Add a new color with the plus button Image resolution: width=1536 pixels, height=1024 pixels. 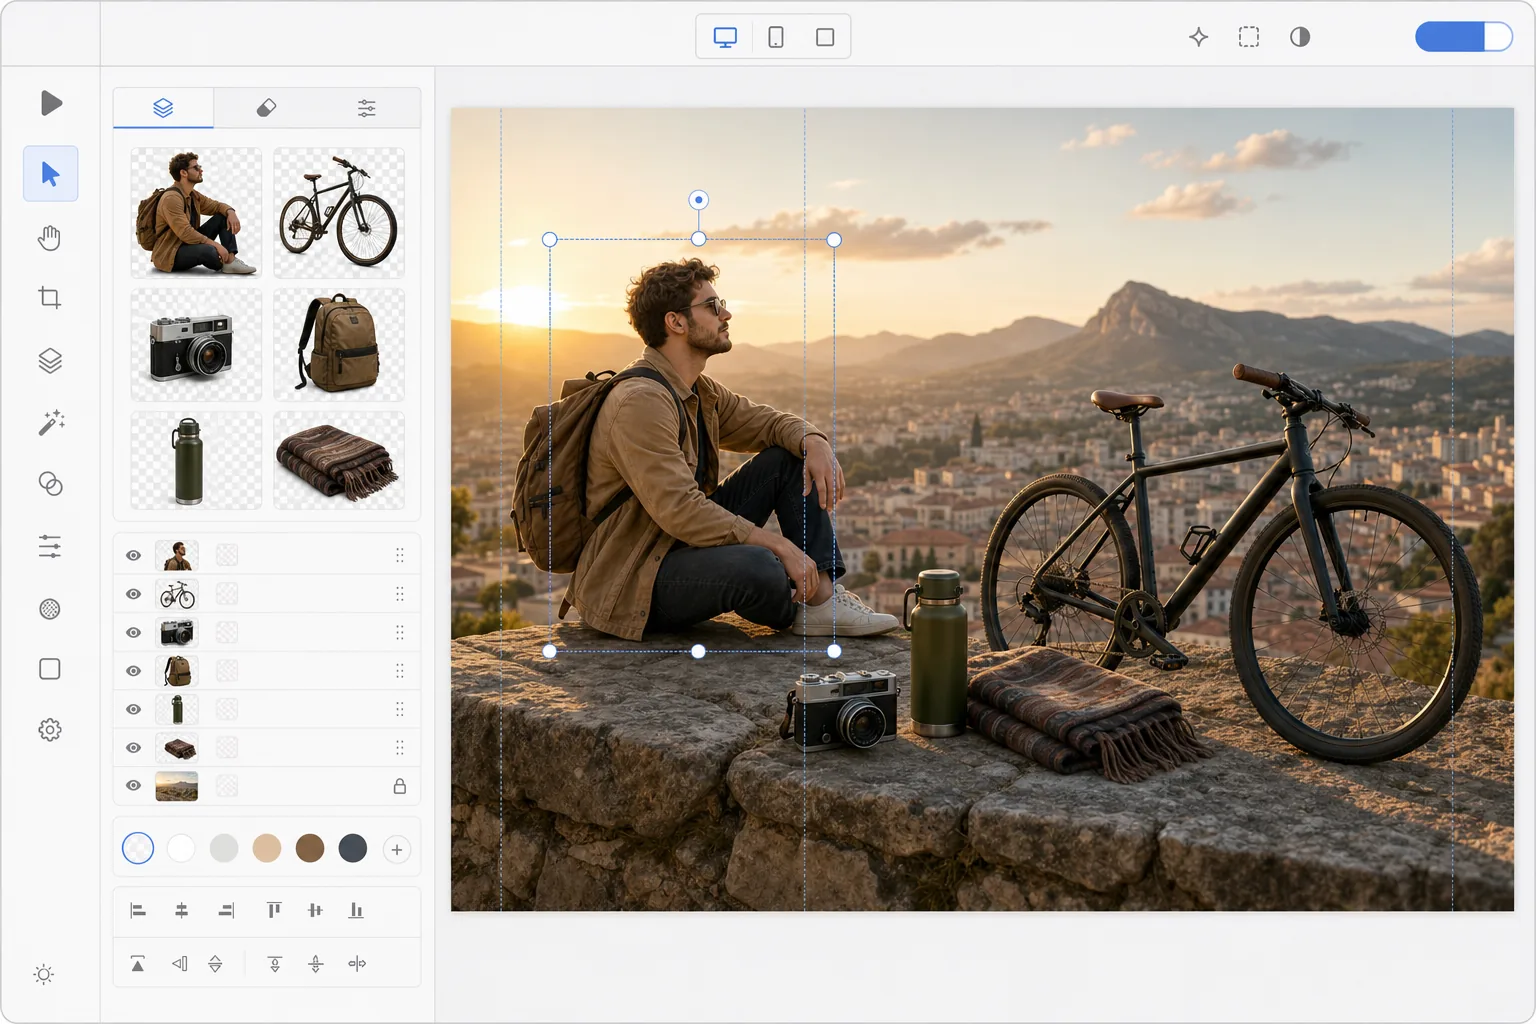(x=397, y=849)
